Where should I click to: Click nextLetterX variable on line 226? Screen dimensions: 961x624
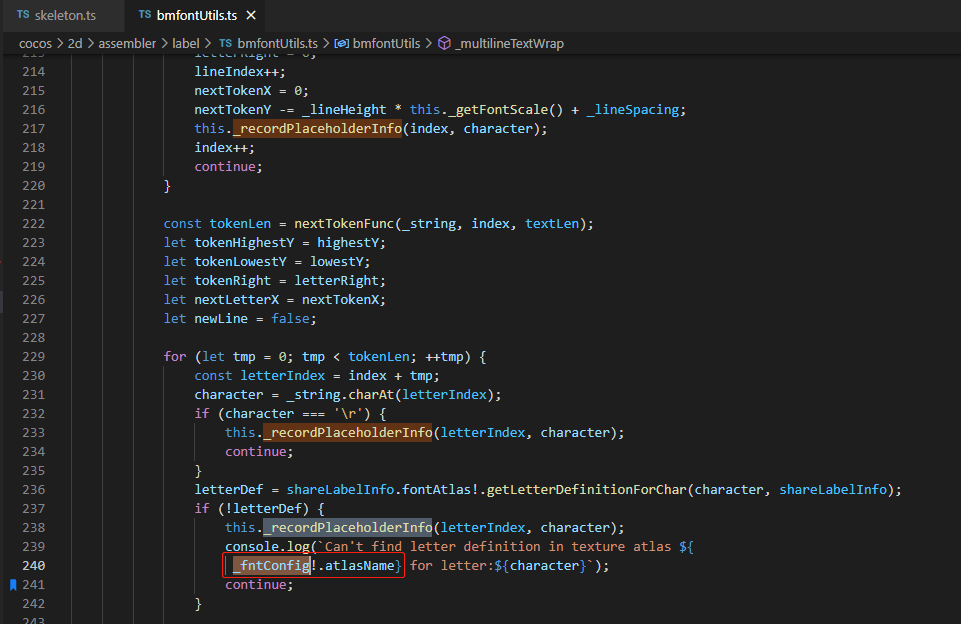pyautogui.click(x=237, y=300)
